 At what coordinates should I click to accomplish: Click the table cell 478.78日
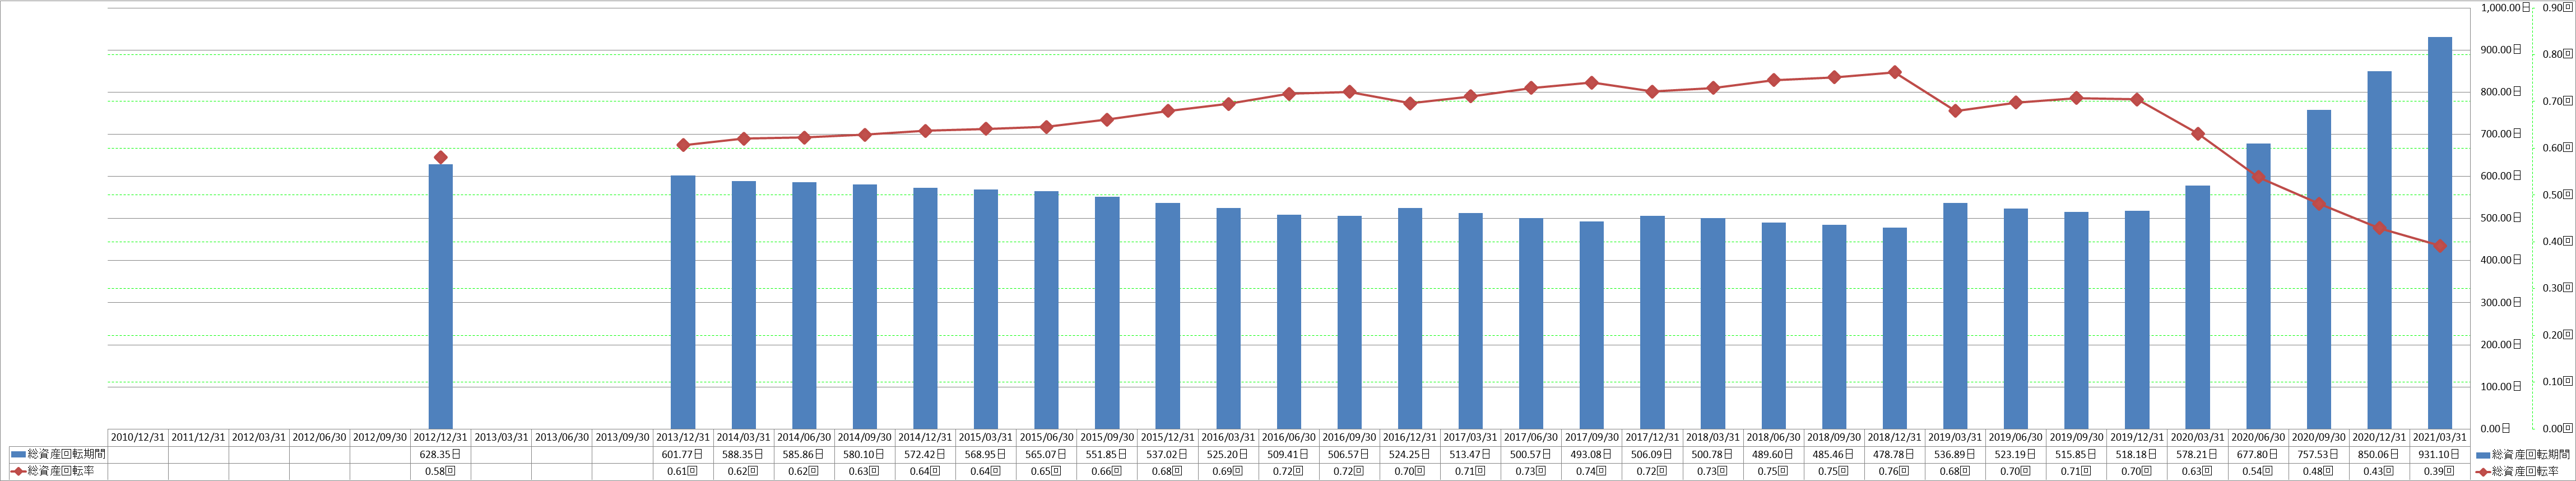(1894, 454)
